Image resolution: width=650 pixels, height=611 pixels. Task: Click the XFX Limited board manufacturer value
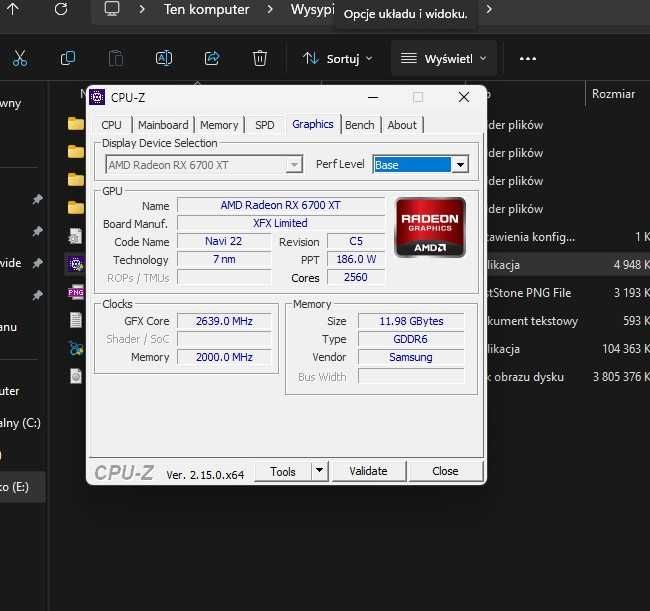pos(281,223)
